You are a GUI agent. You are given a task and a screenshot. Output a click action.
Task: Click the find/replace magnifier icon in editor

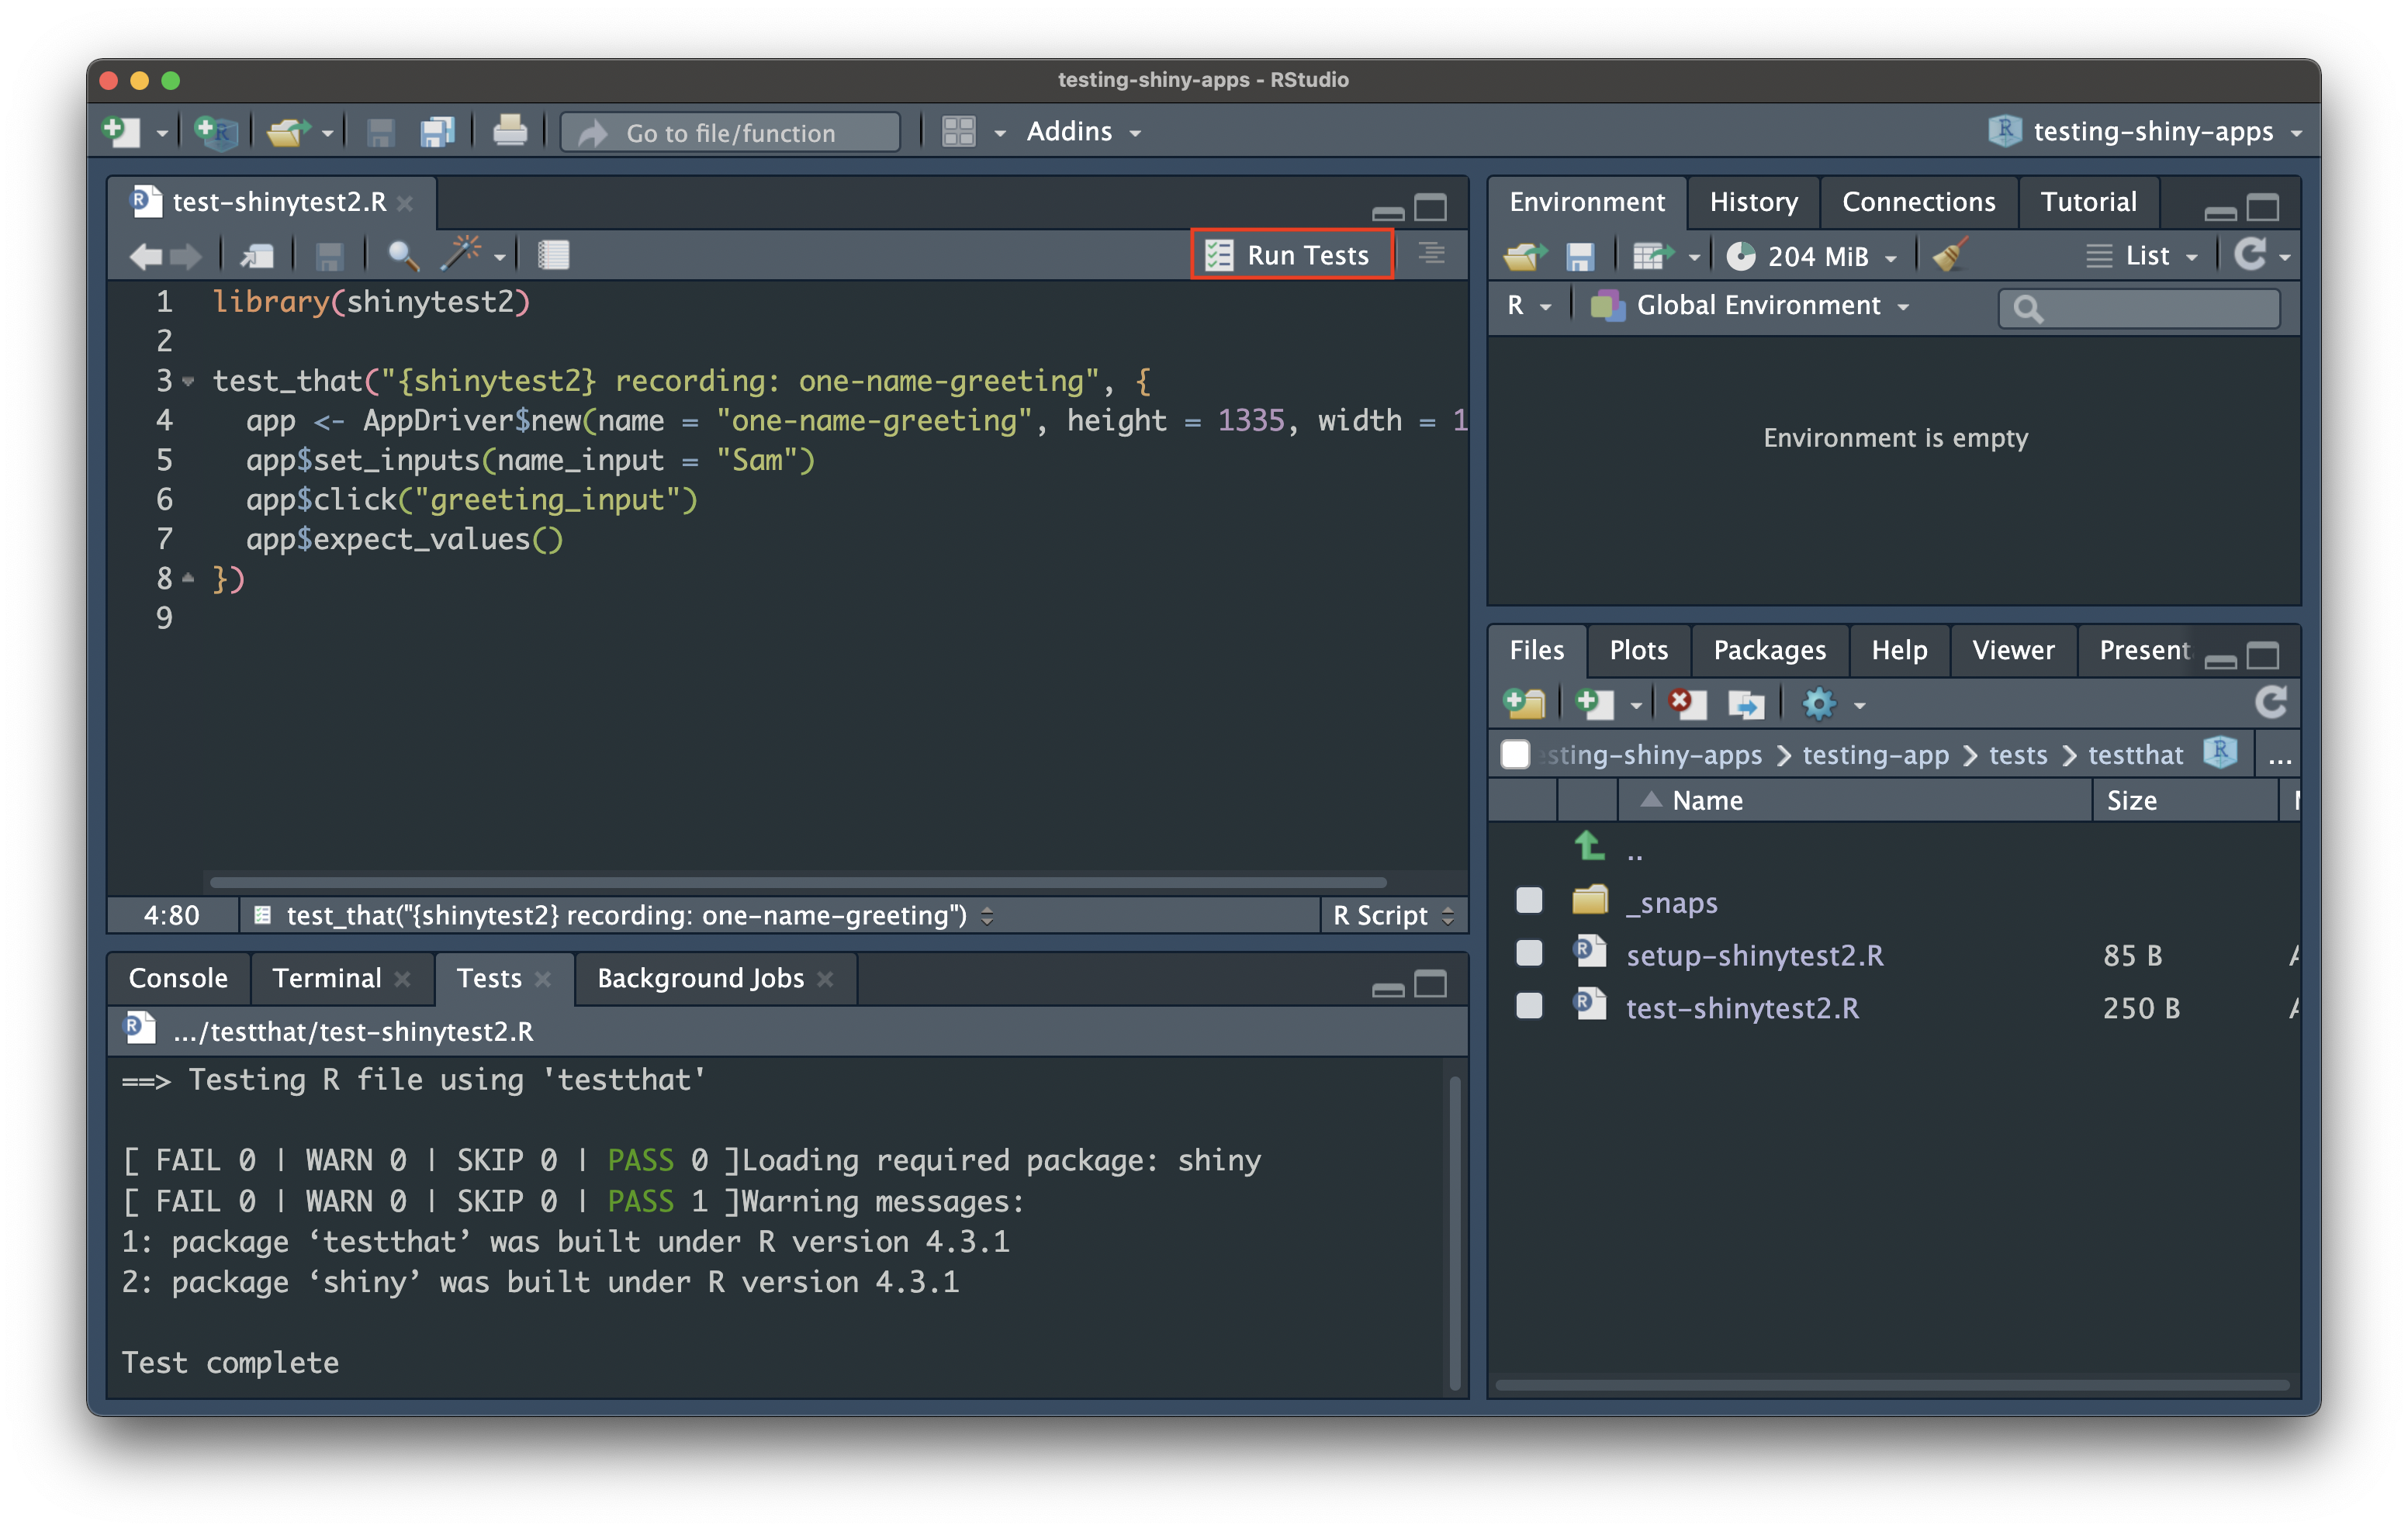point(402,255)
